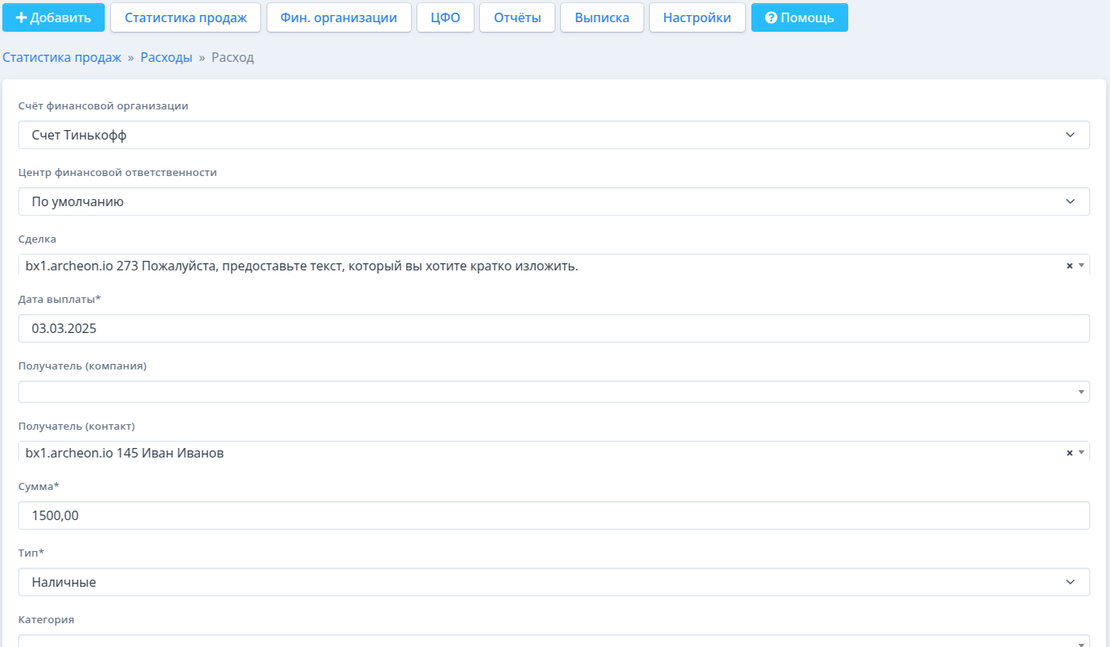Expand the Тип dropdown showing Наличные
Screen dimensions: 1110x647
coord(553,582)
